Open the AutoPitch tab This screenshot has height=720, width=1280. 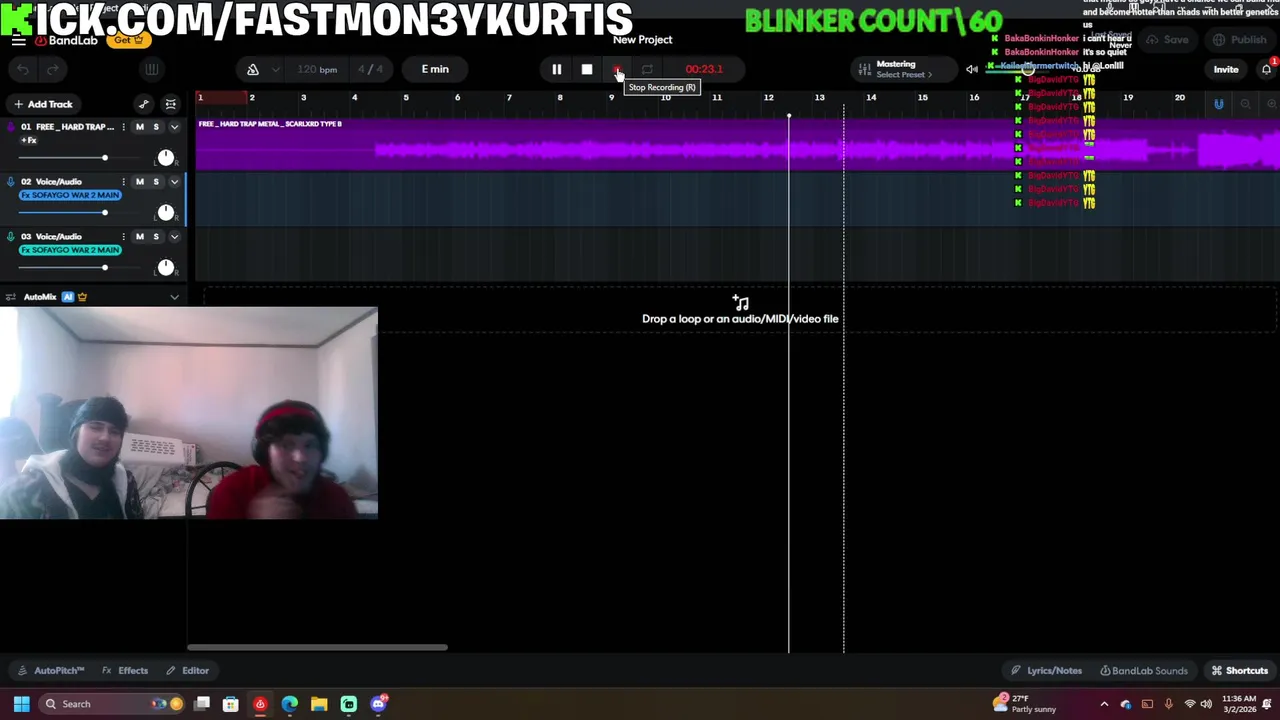(51, 671)
